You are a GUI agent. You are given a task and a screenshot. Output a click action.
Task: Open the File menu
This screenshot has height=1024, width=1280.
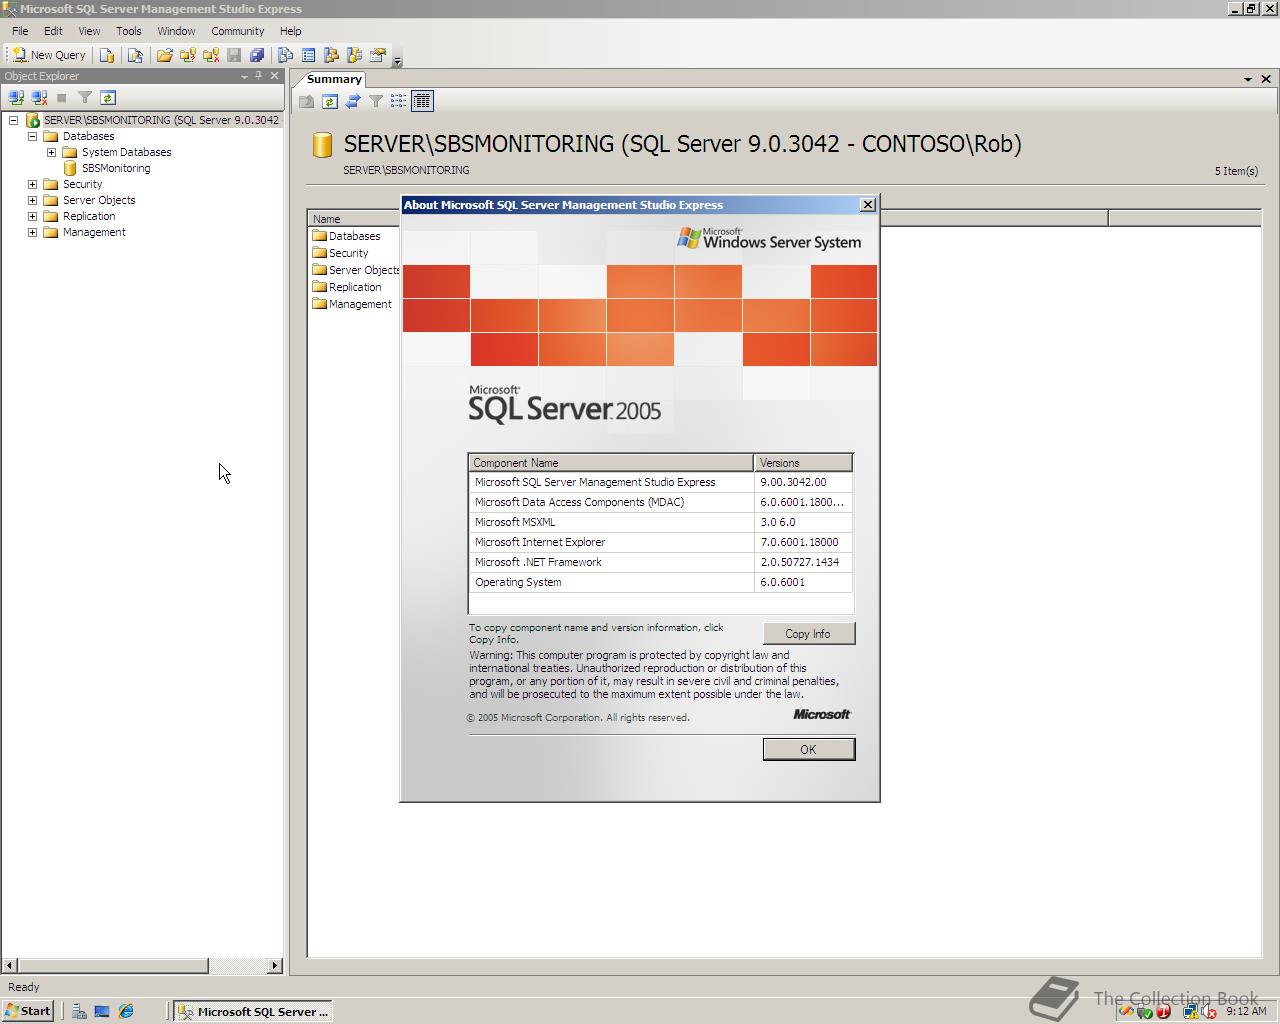coord(20,31)
